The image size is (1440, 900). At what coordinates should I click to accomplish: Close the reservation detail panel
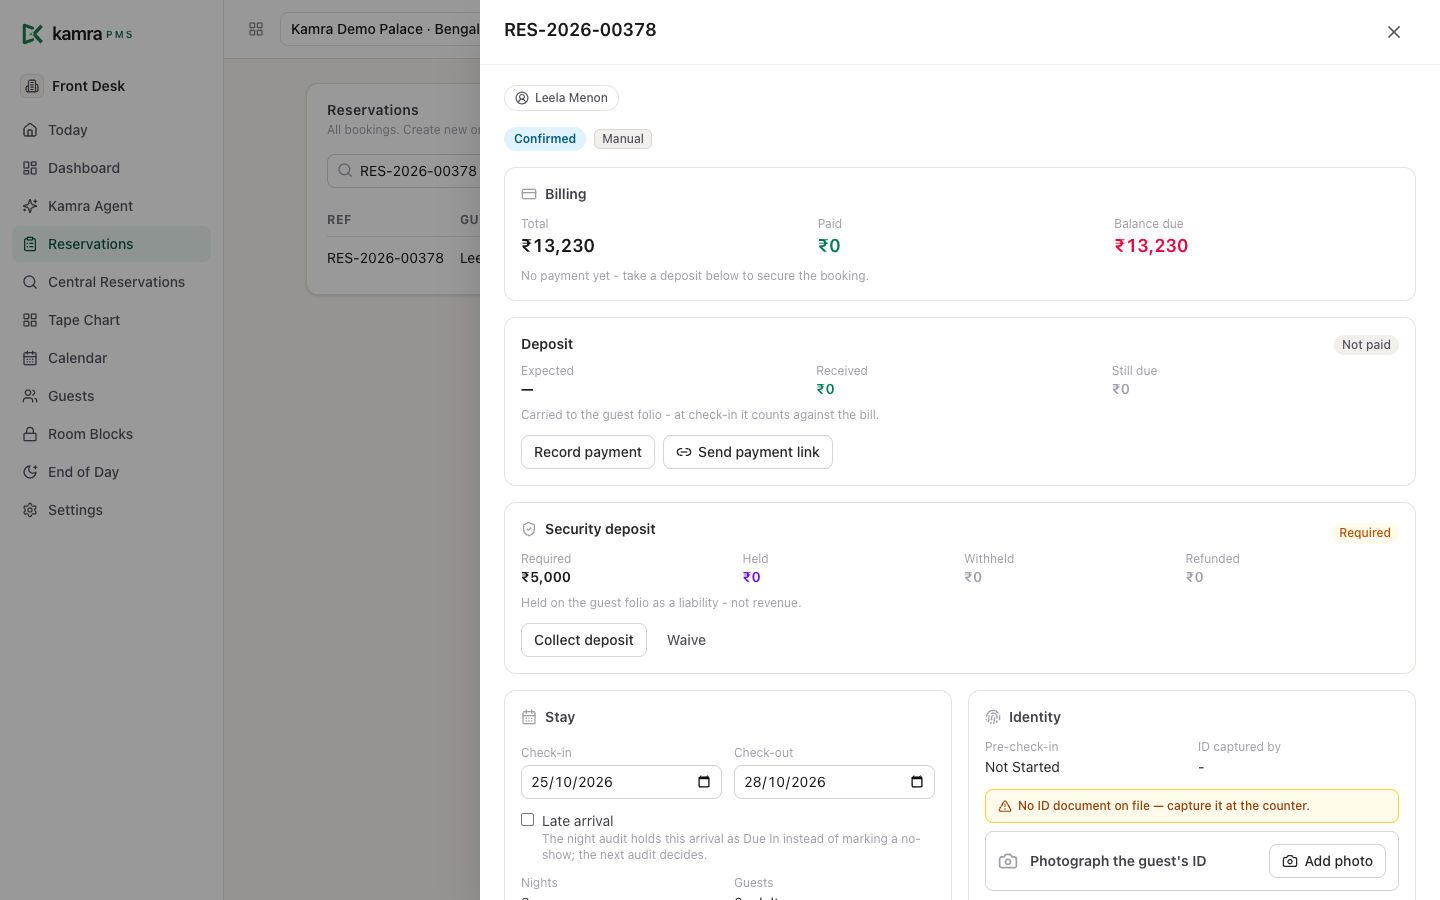coord(1394,32)
